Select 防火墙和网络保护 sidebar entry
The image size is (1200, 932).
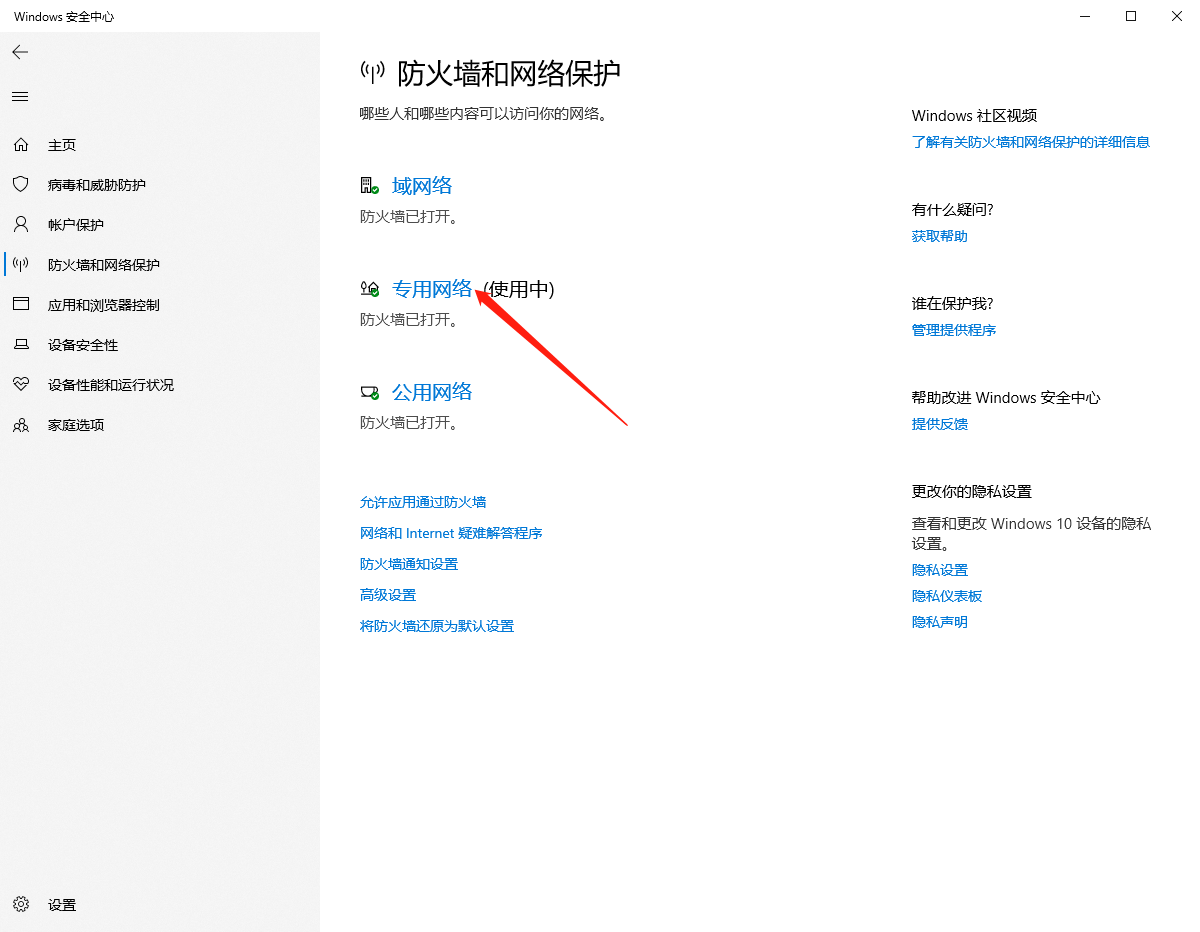pyautogui.click(x=104, y=265)
